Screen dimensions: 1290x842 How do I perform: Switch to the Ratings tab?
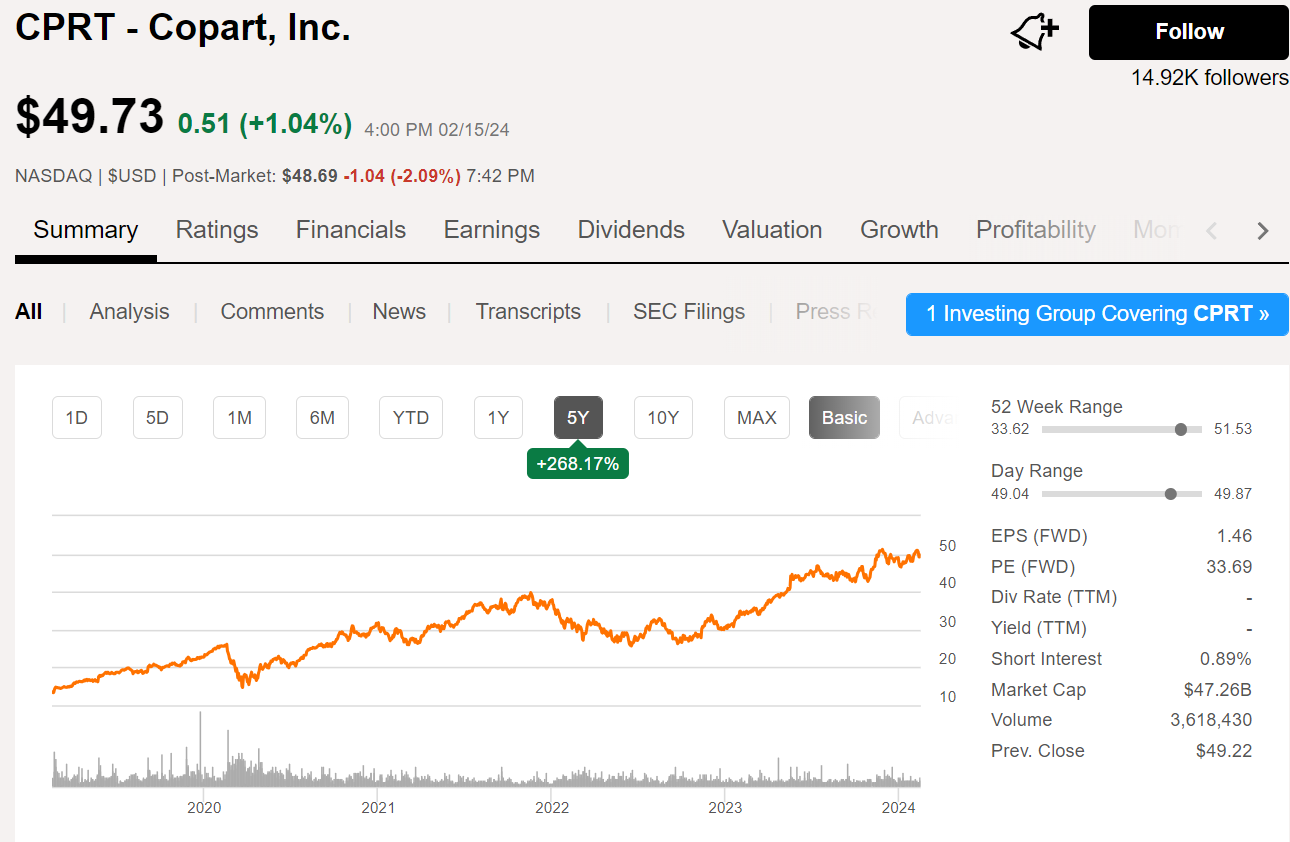(x=217, y=230)
